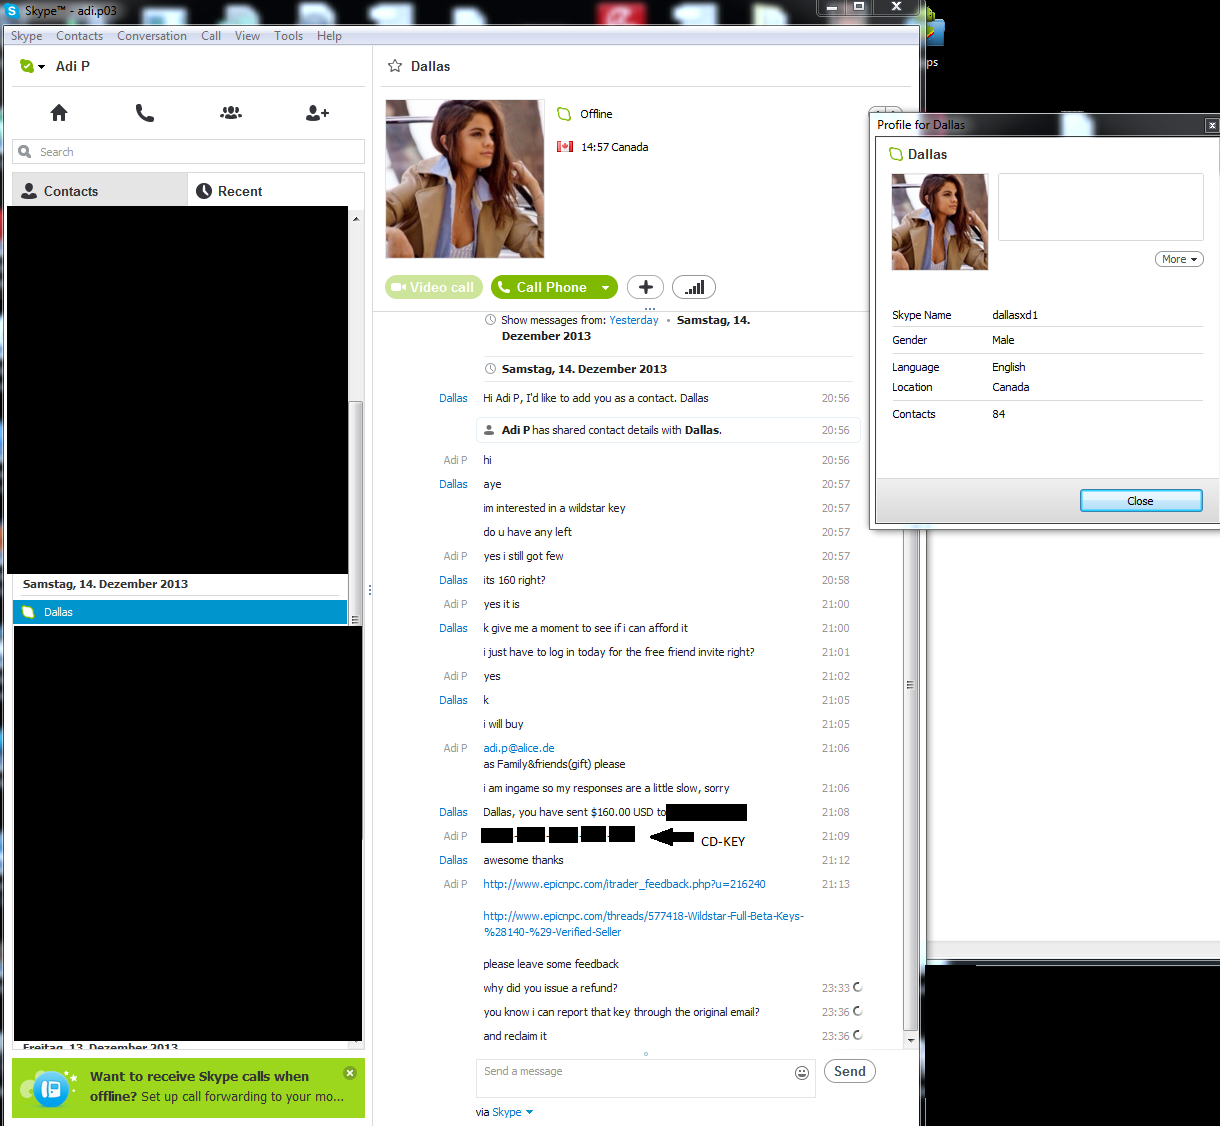Image resolution: width=1220 pixels, height=1126 pixels.
Task: Click the Skype logo in title bar
Action: tap(12, 10)
